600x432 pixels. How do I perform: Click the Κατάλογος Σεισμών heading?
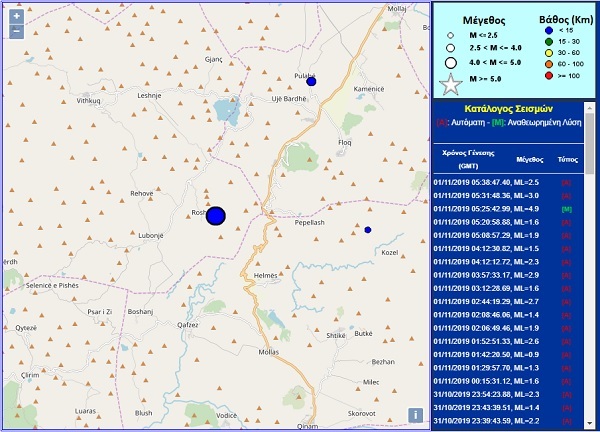click(x=510, y=109)
